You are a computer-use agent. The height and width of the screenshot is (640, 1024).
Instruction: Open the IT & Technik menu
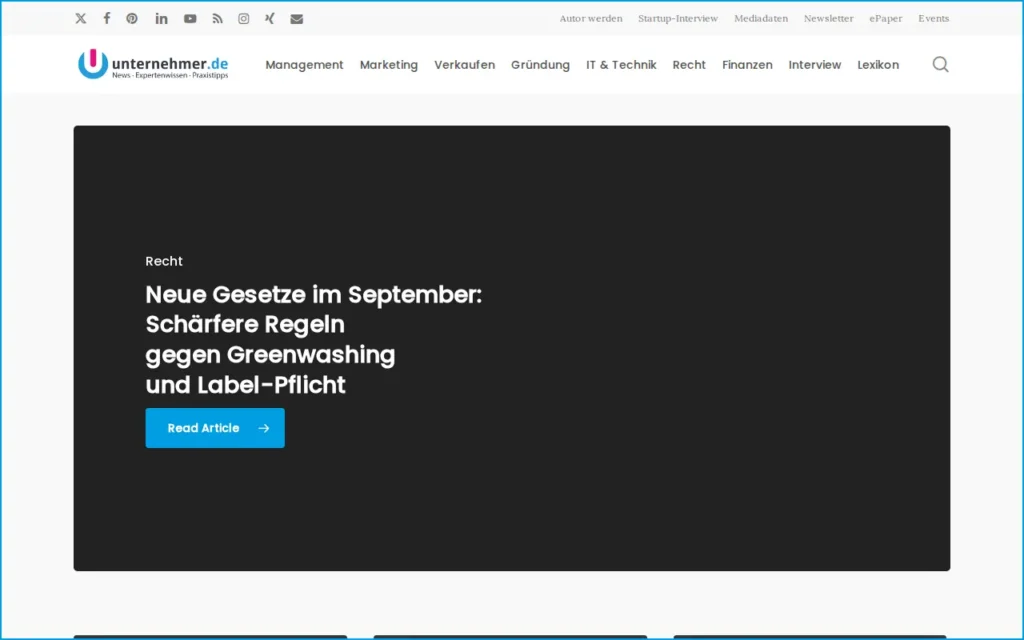621,65
